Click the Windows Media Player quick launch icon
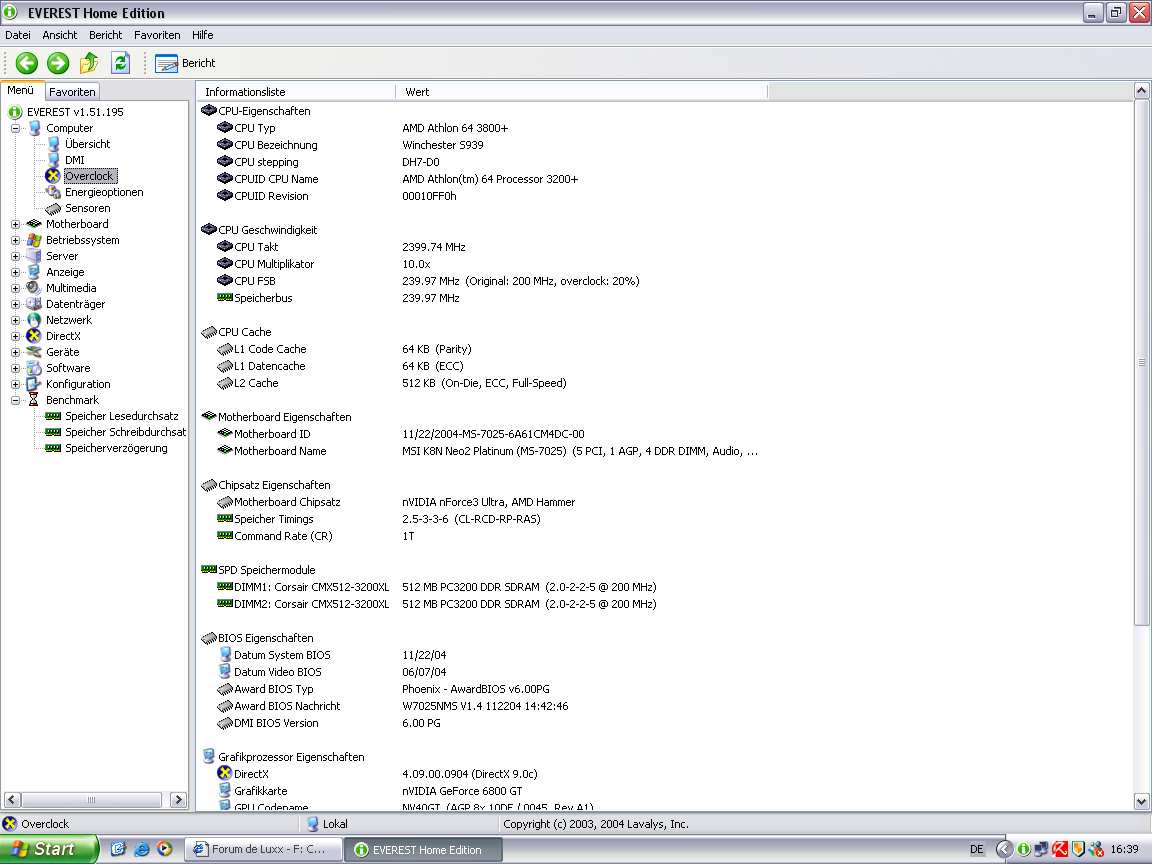Screen dimensions: 1152x864 (164, 849)
